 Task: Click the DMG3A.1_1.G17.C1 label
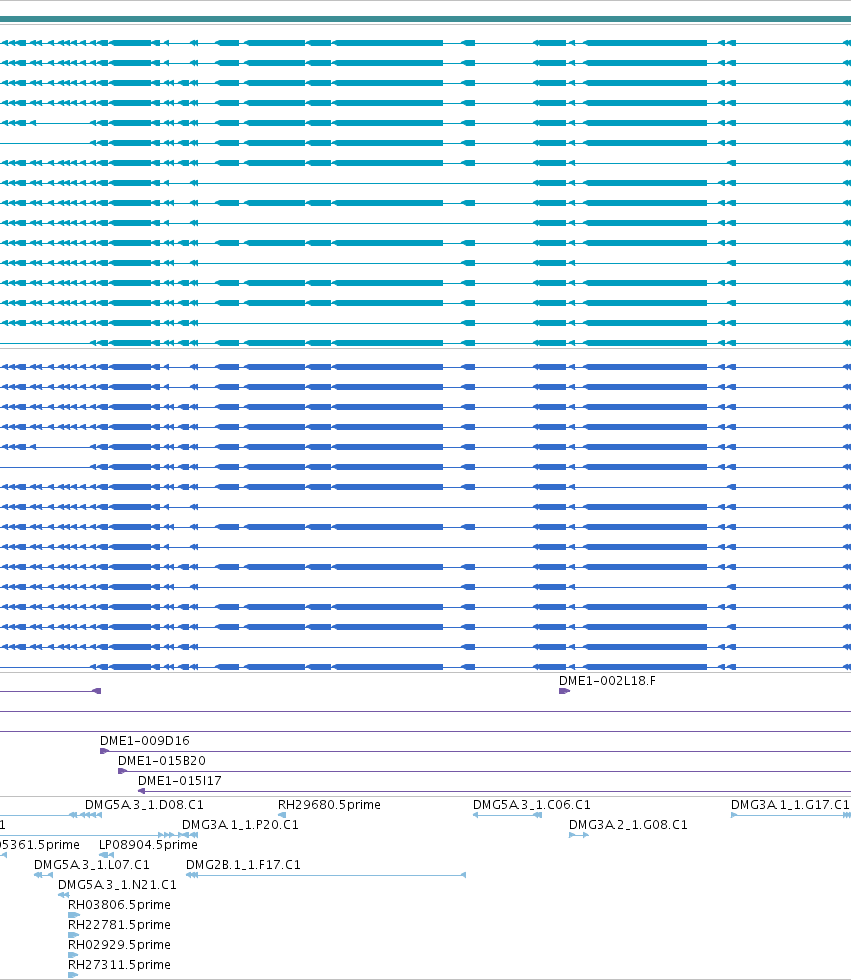[790, 804]
